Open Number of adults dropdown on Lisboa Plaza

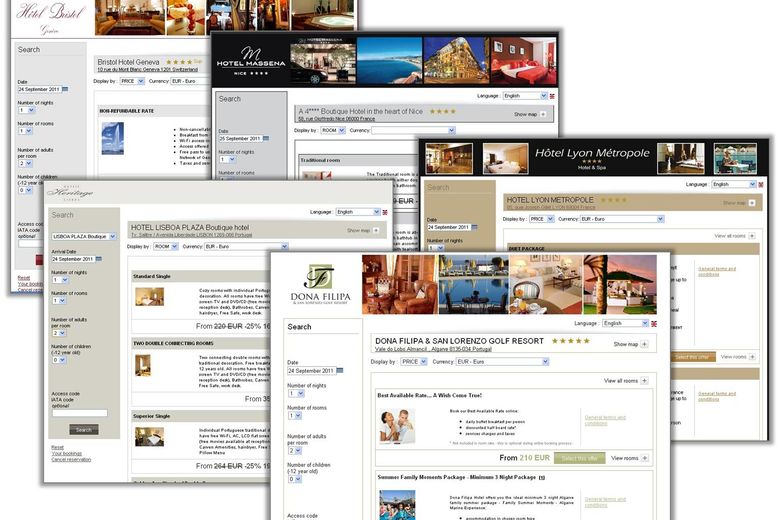click(59, 333)
